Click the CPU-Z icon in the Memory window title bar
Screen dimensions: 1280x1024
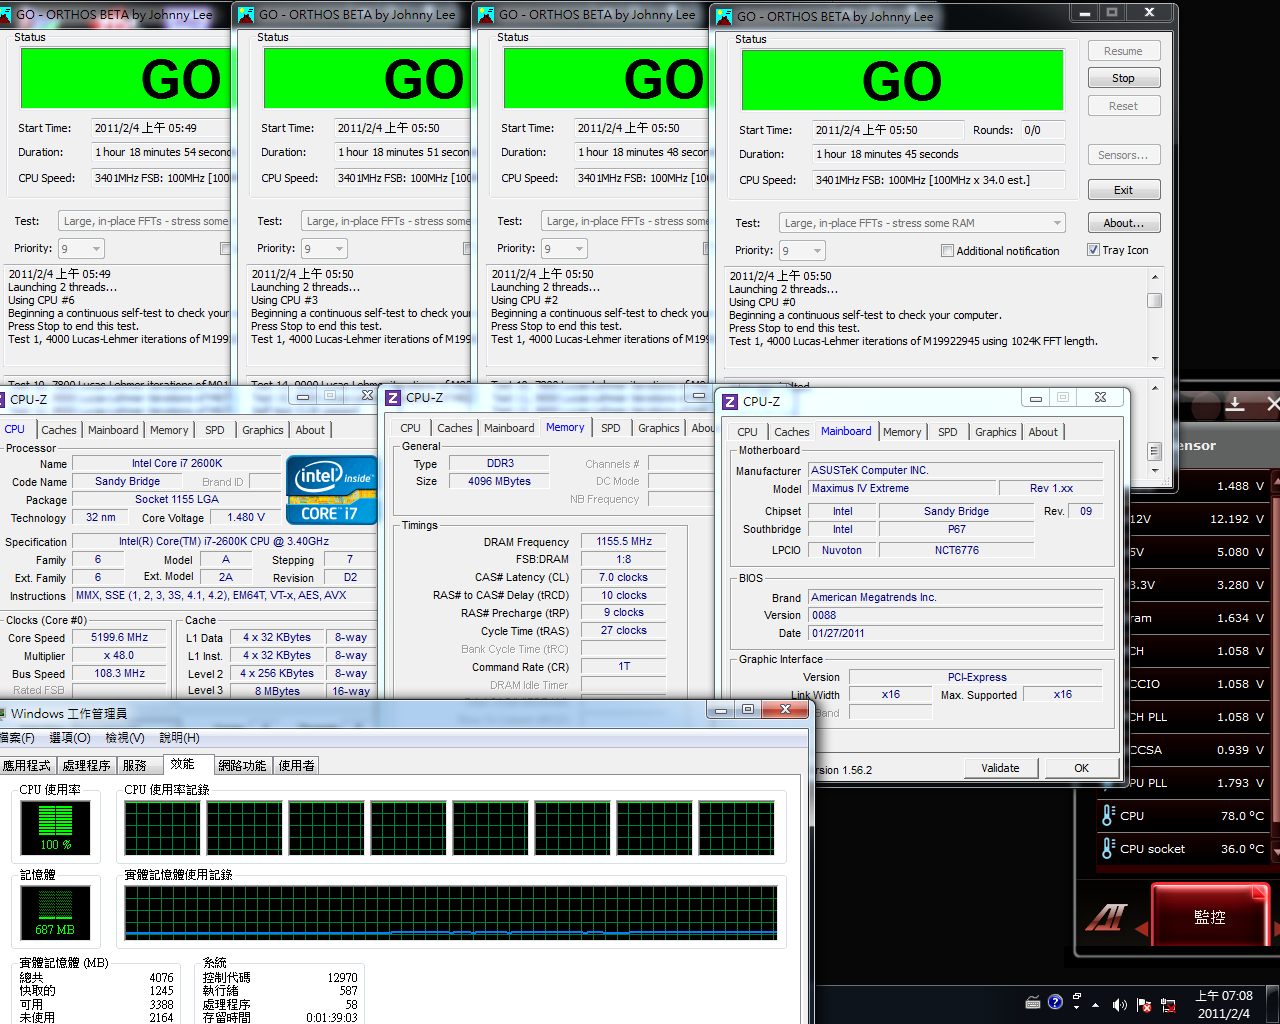pyautogui.click(x=394, y=397)
